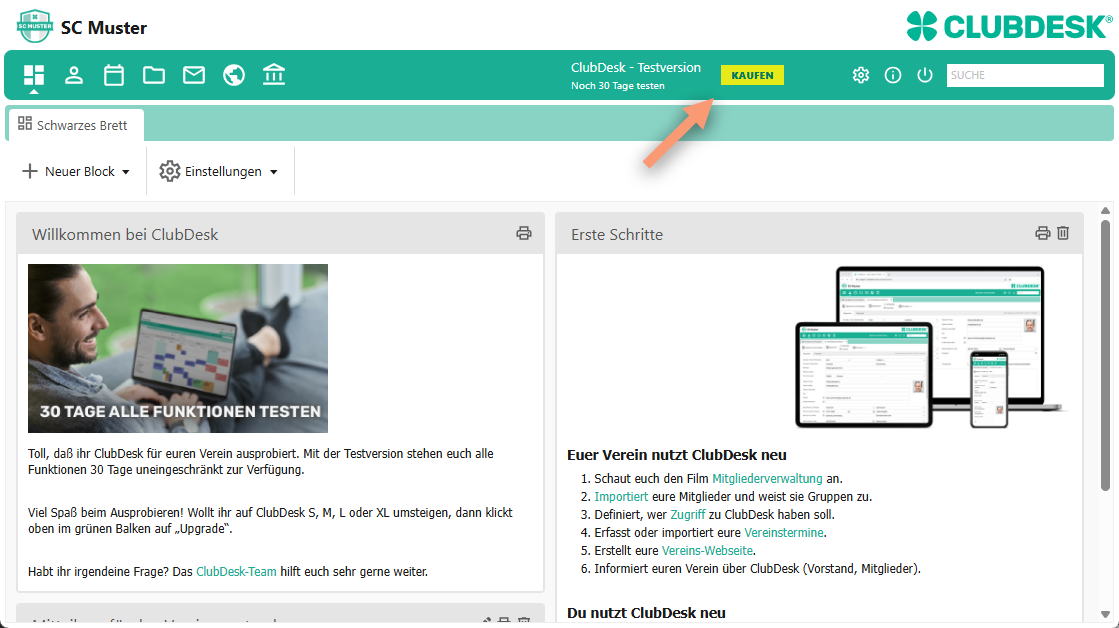Click the scrollbar down arrow
This screenshot has width=1119, height=628.
click(x=1105, y=614)
